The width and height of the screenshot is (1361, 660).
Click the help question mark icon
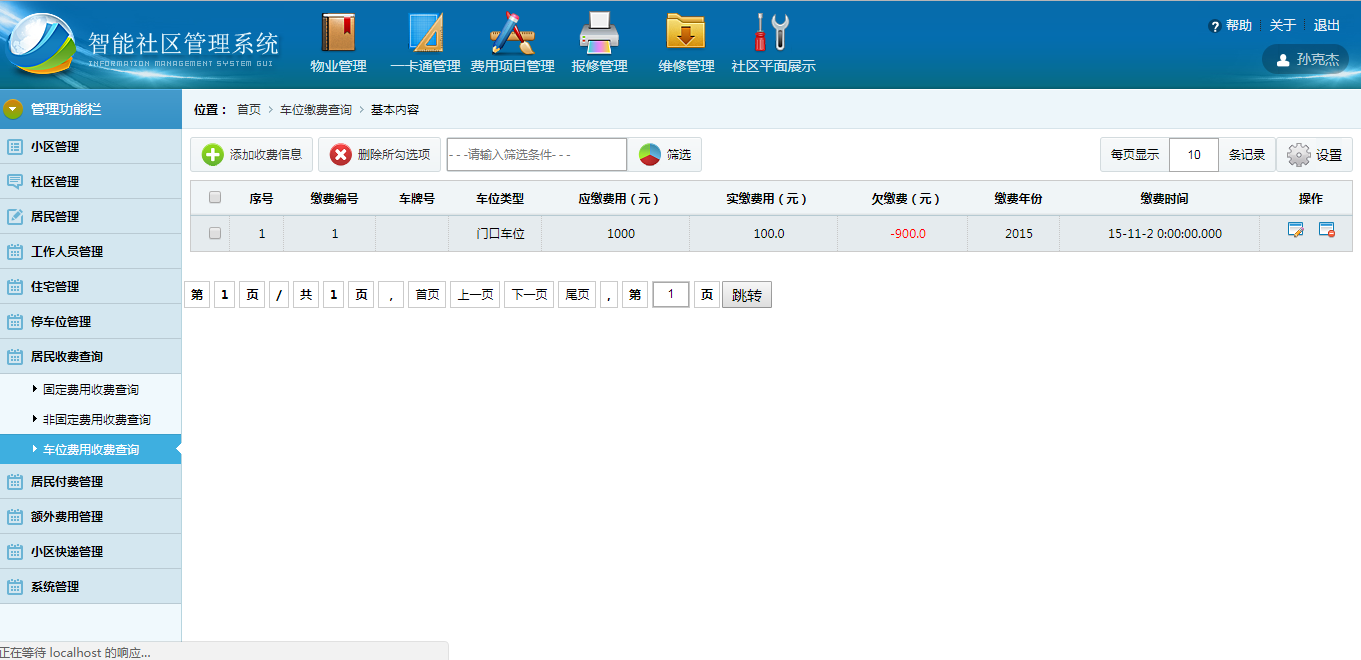pyautogui.click(x=1215, y=26)
